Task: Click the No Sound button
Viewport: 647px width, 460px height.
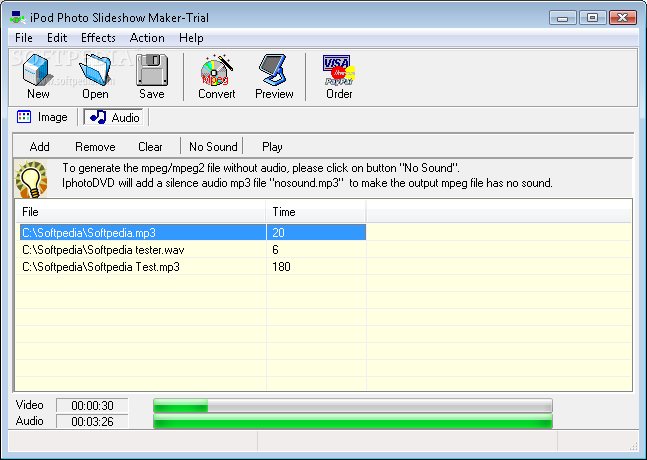Action: click(213, 147)
